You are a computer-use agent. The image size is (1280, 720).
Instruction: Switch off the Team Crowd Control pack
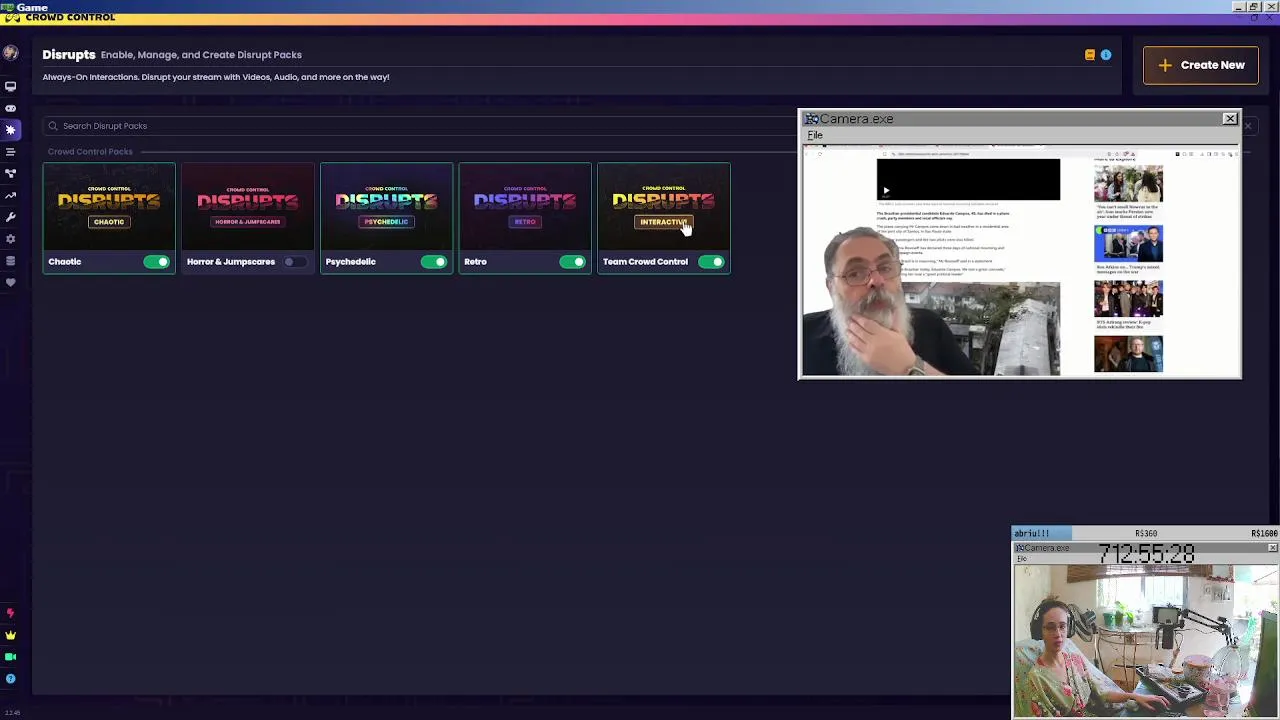[x=711, y=262]
